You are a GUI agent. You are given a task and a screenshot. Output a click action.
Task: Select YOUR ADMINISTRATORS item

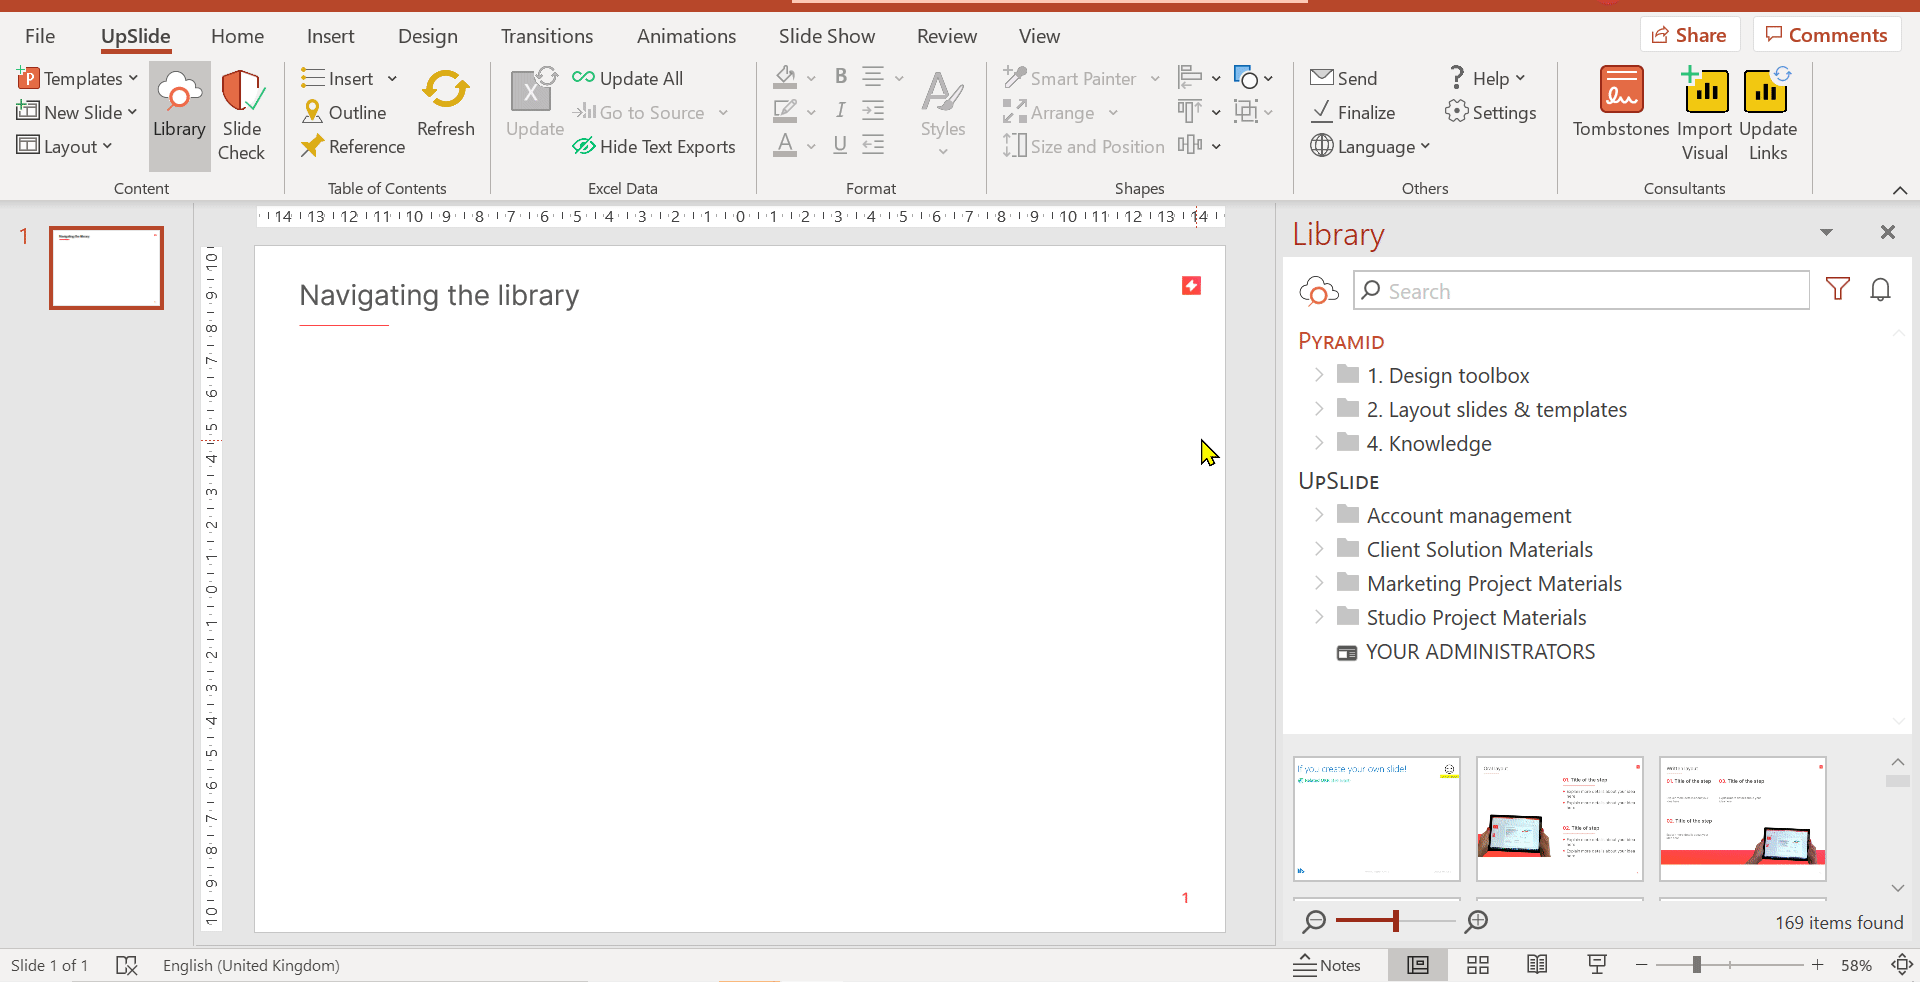click(x=1466, y=652)
